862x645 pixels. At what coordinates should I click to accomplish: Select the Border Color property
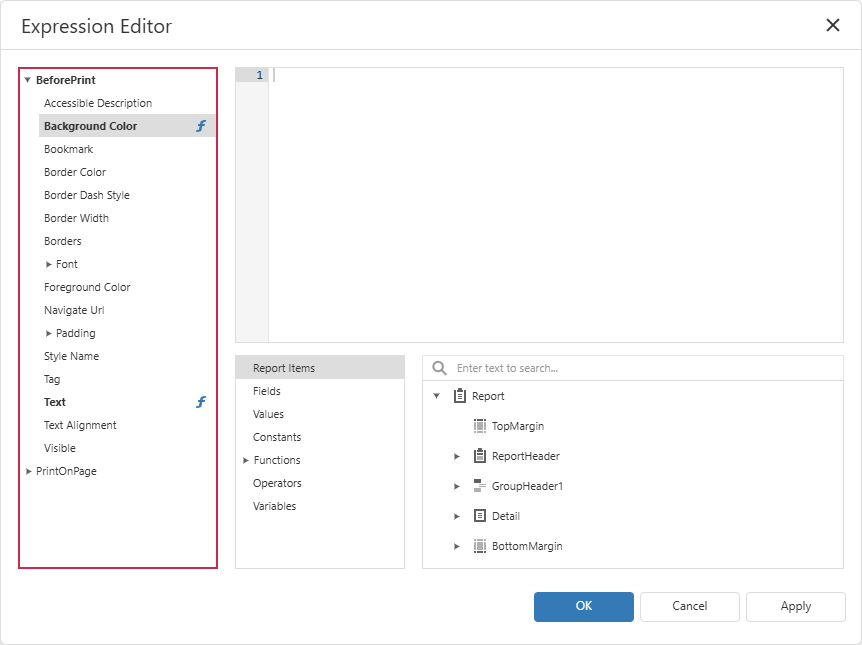pyautogui.click(x=127, y=172)
